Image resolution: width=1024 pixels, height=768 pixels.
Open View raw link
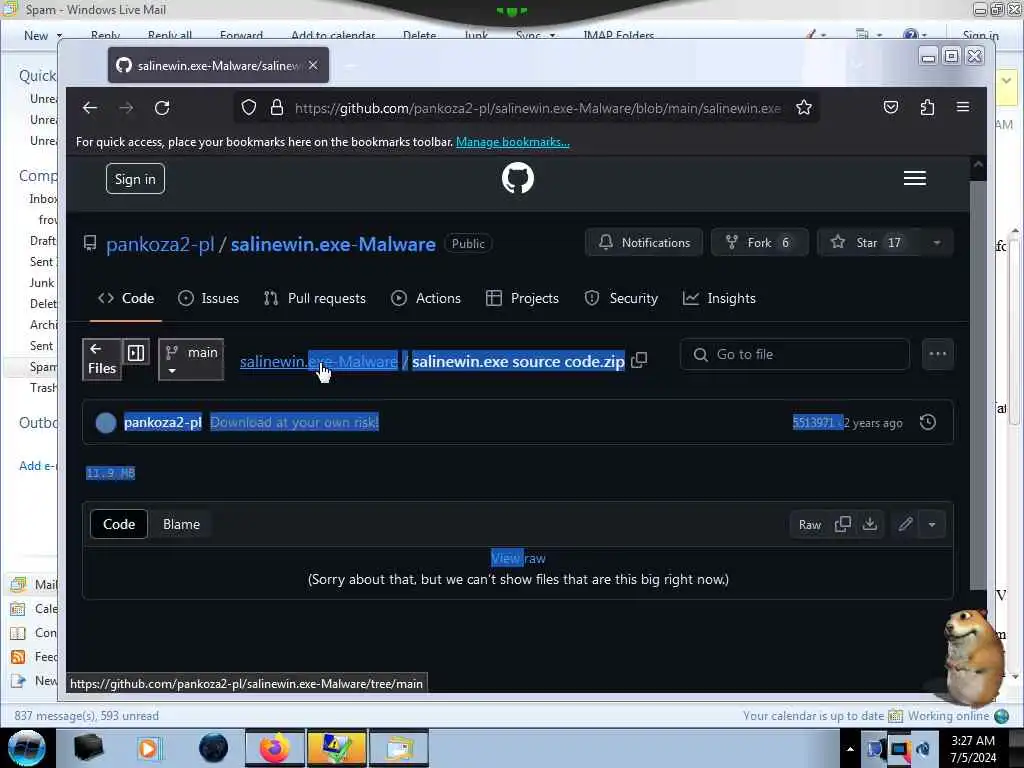pyautogui.click(x=518, y=558)
